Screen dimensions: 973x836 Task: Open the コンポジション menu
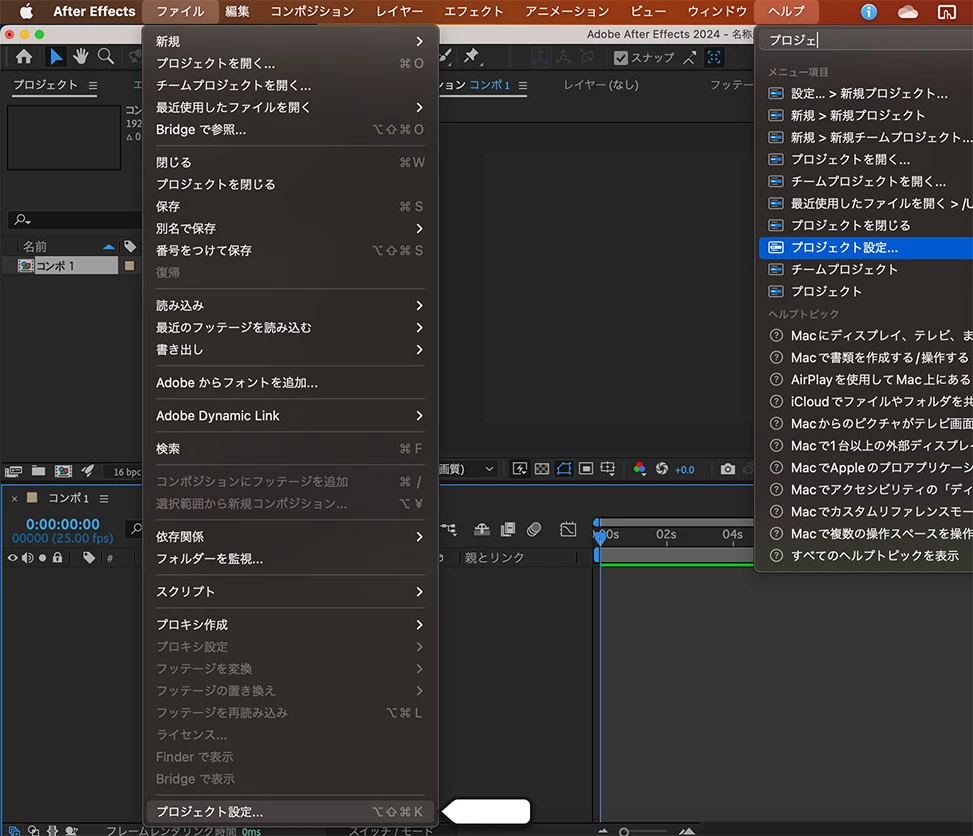click(x=312, y=11)
